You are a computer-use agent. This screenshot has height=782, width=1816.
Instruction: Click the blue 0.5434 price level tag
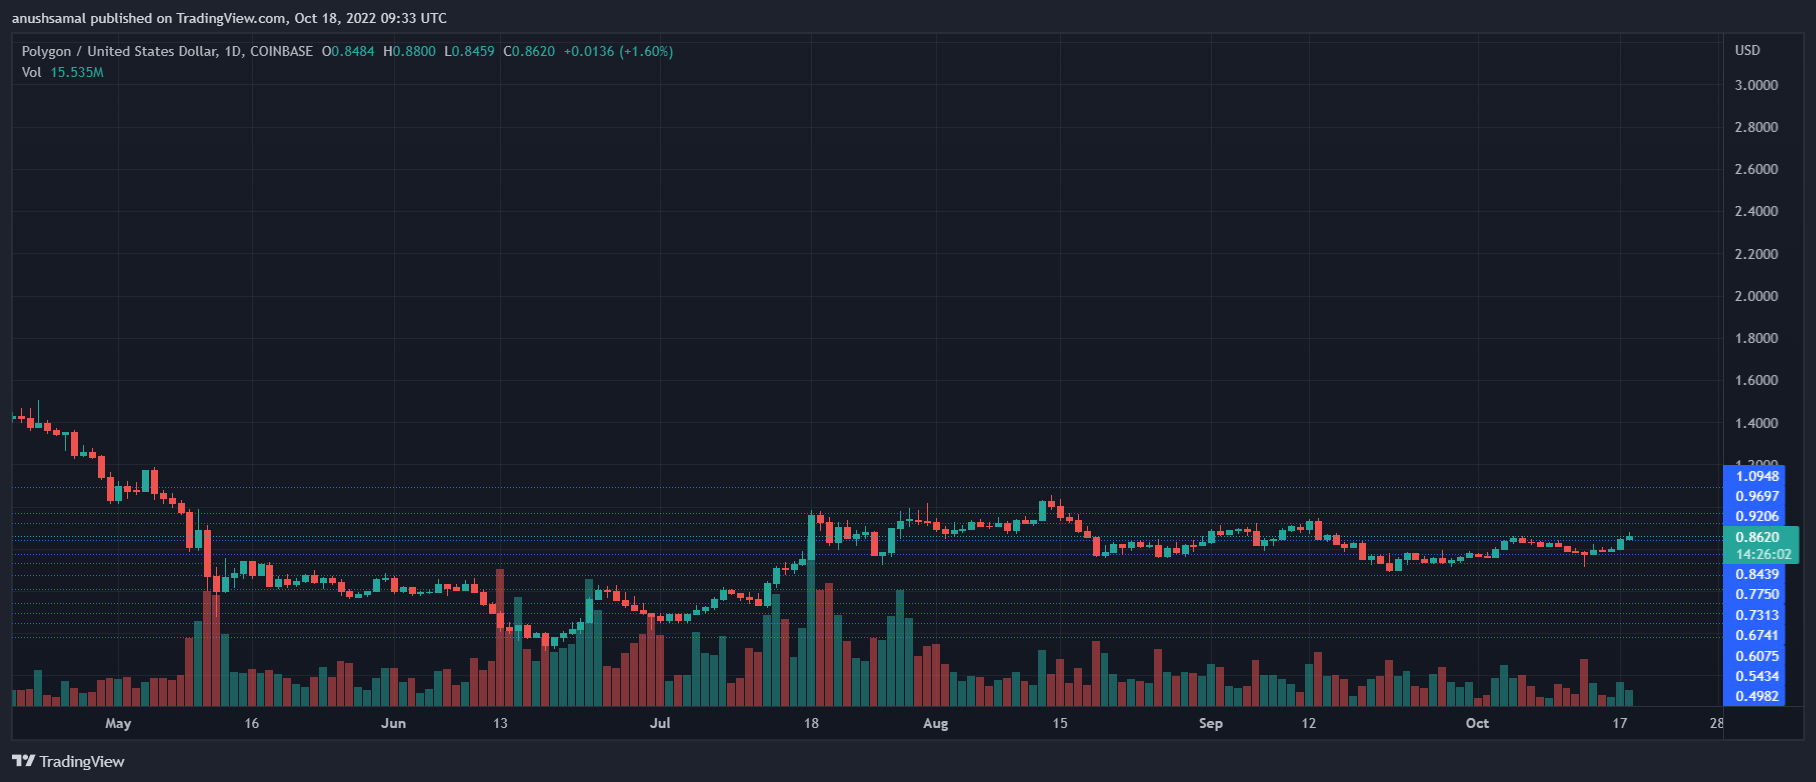coord(1754,676)
